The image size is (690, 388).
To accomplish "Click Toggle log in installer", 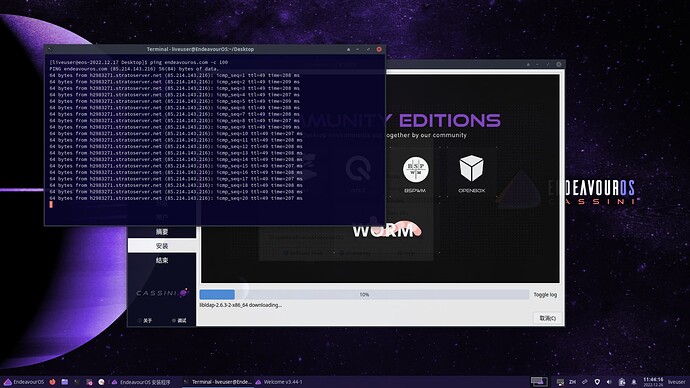I will tap(545, 295).
